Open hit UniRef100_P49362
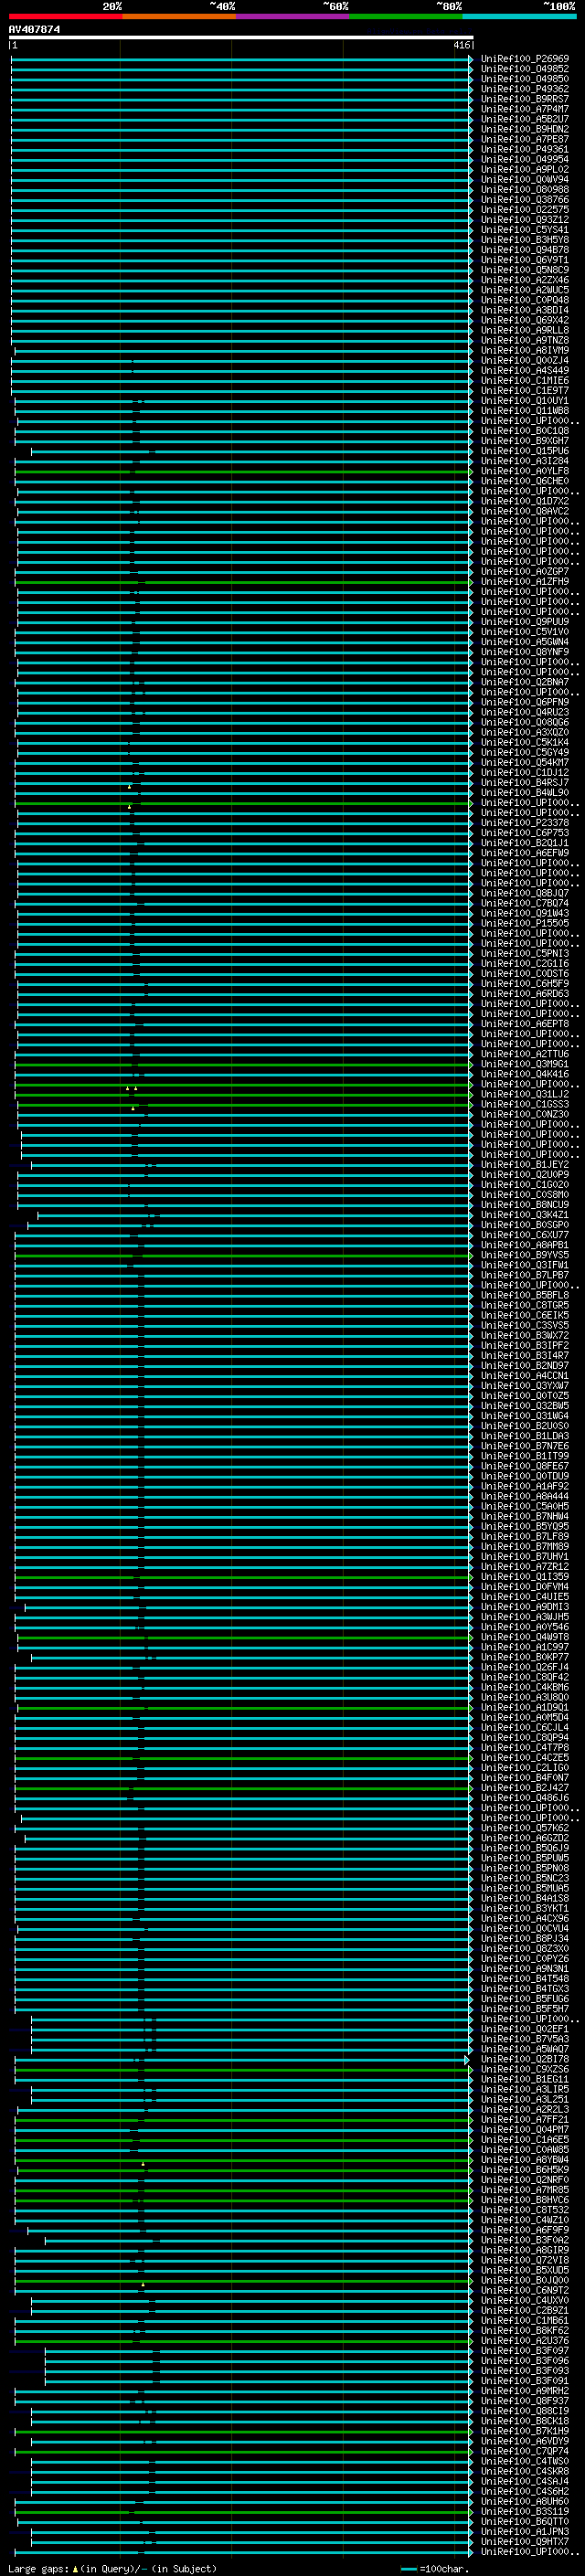The image size is (585, 2576). coord(524,89)
